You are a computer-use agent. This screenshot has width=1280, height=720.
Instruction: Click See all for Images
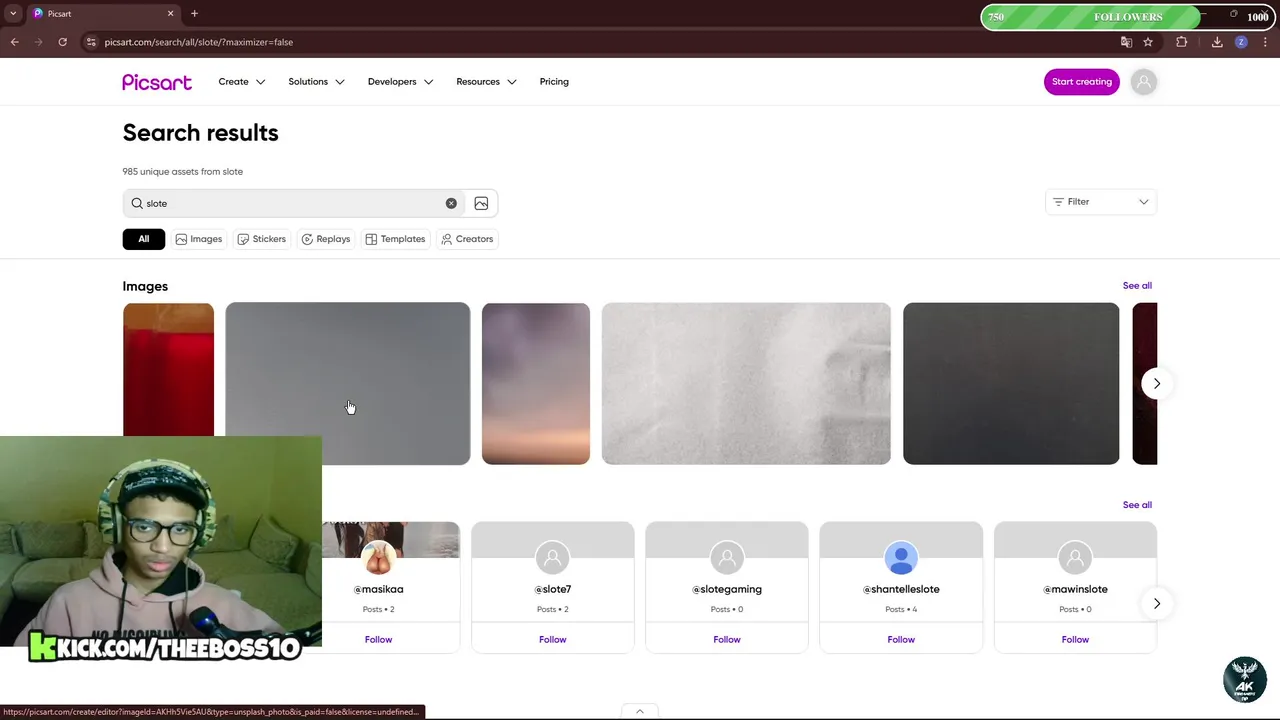click(x=1137, y=286)
